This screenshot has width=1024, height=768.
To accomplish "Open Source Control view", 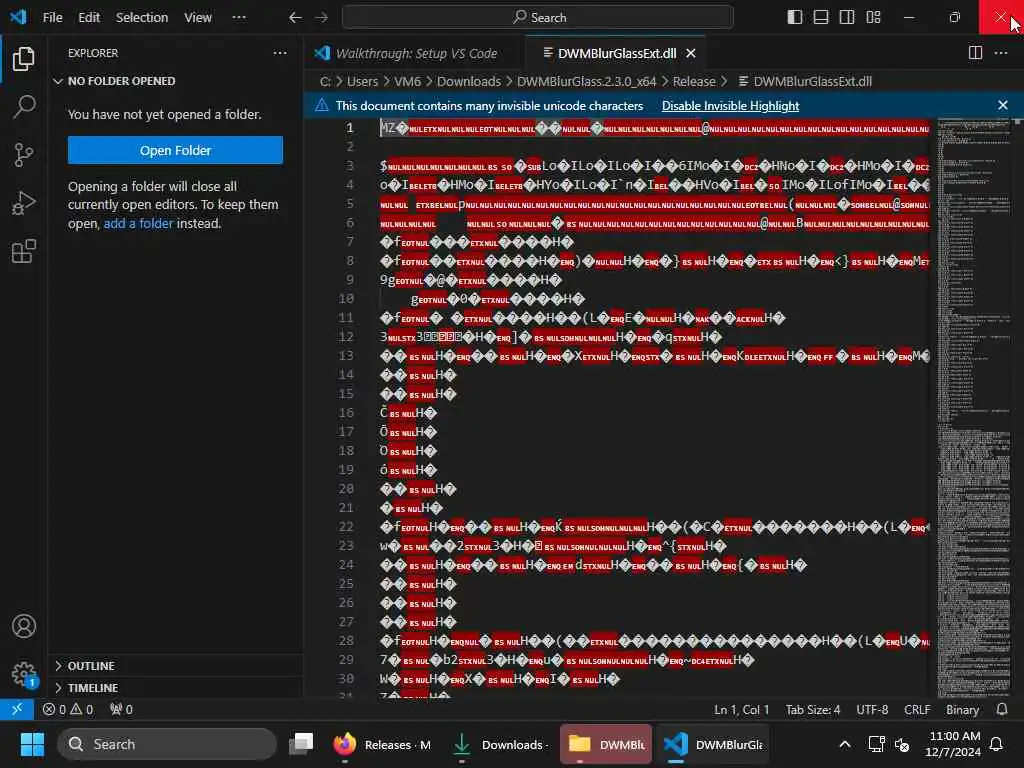I will pyautogui.click(x=24, y=155).
